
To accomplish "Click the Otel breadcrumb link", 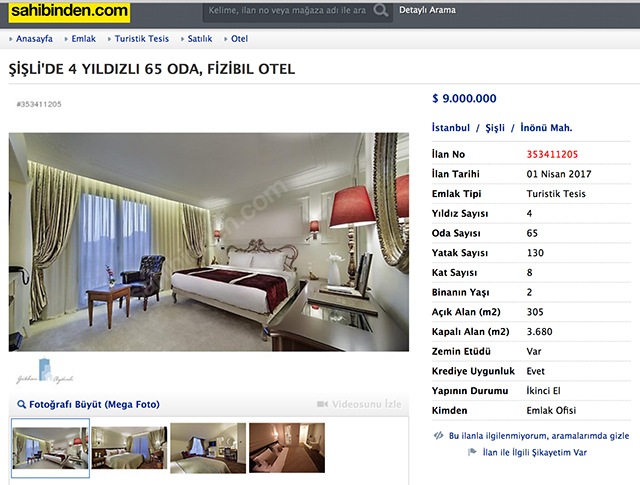I will pos(239,39).
